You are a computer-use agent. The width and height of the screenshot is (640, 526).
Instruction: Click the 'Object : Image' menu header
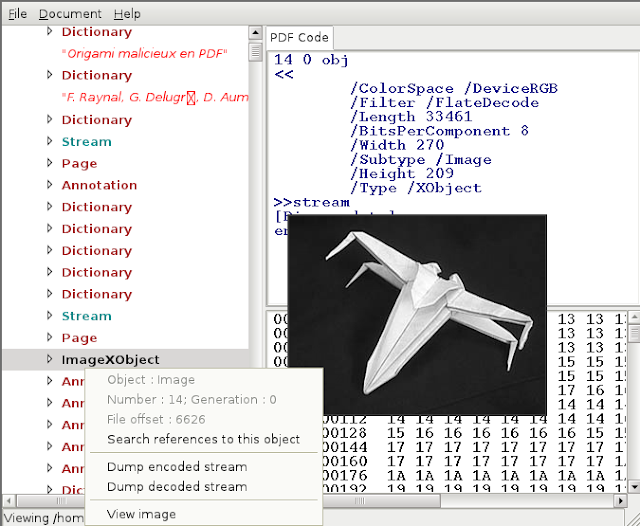coord(151,380)
